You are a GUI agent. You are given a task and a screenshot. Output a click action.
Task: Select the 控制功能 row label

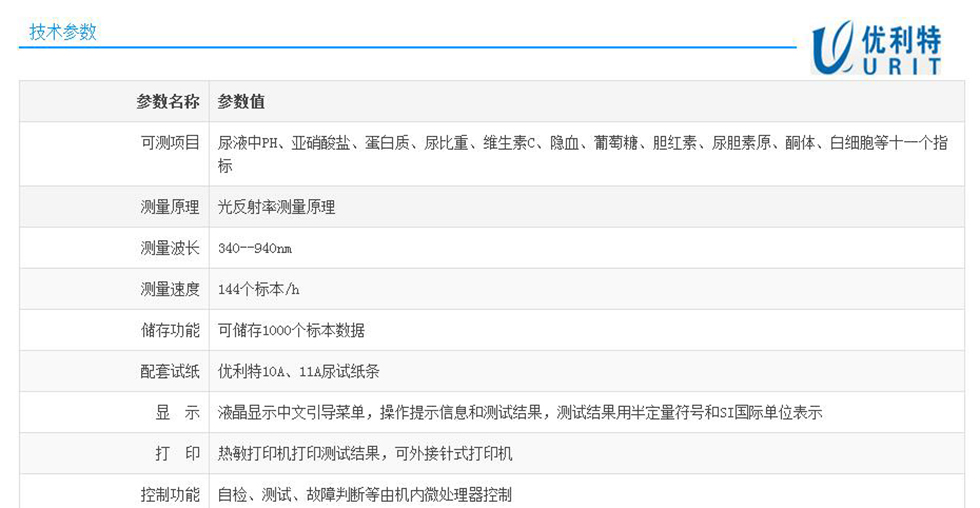170,494
